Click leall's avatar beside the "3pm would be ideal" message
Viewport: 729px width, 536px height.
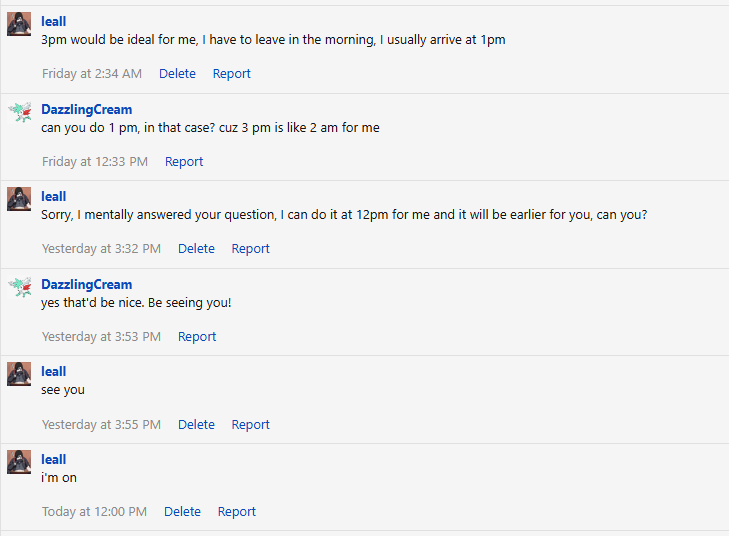pos(19,24)
